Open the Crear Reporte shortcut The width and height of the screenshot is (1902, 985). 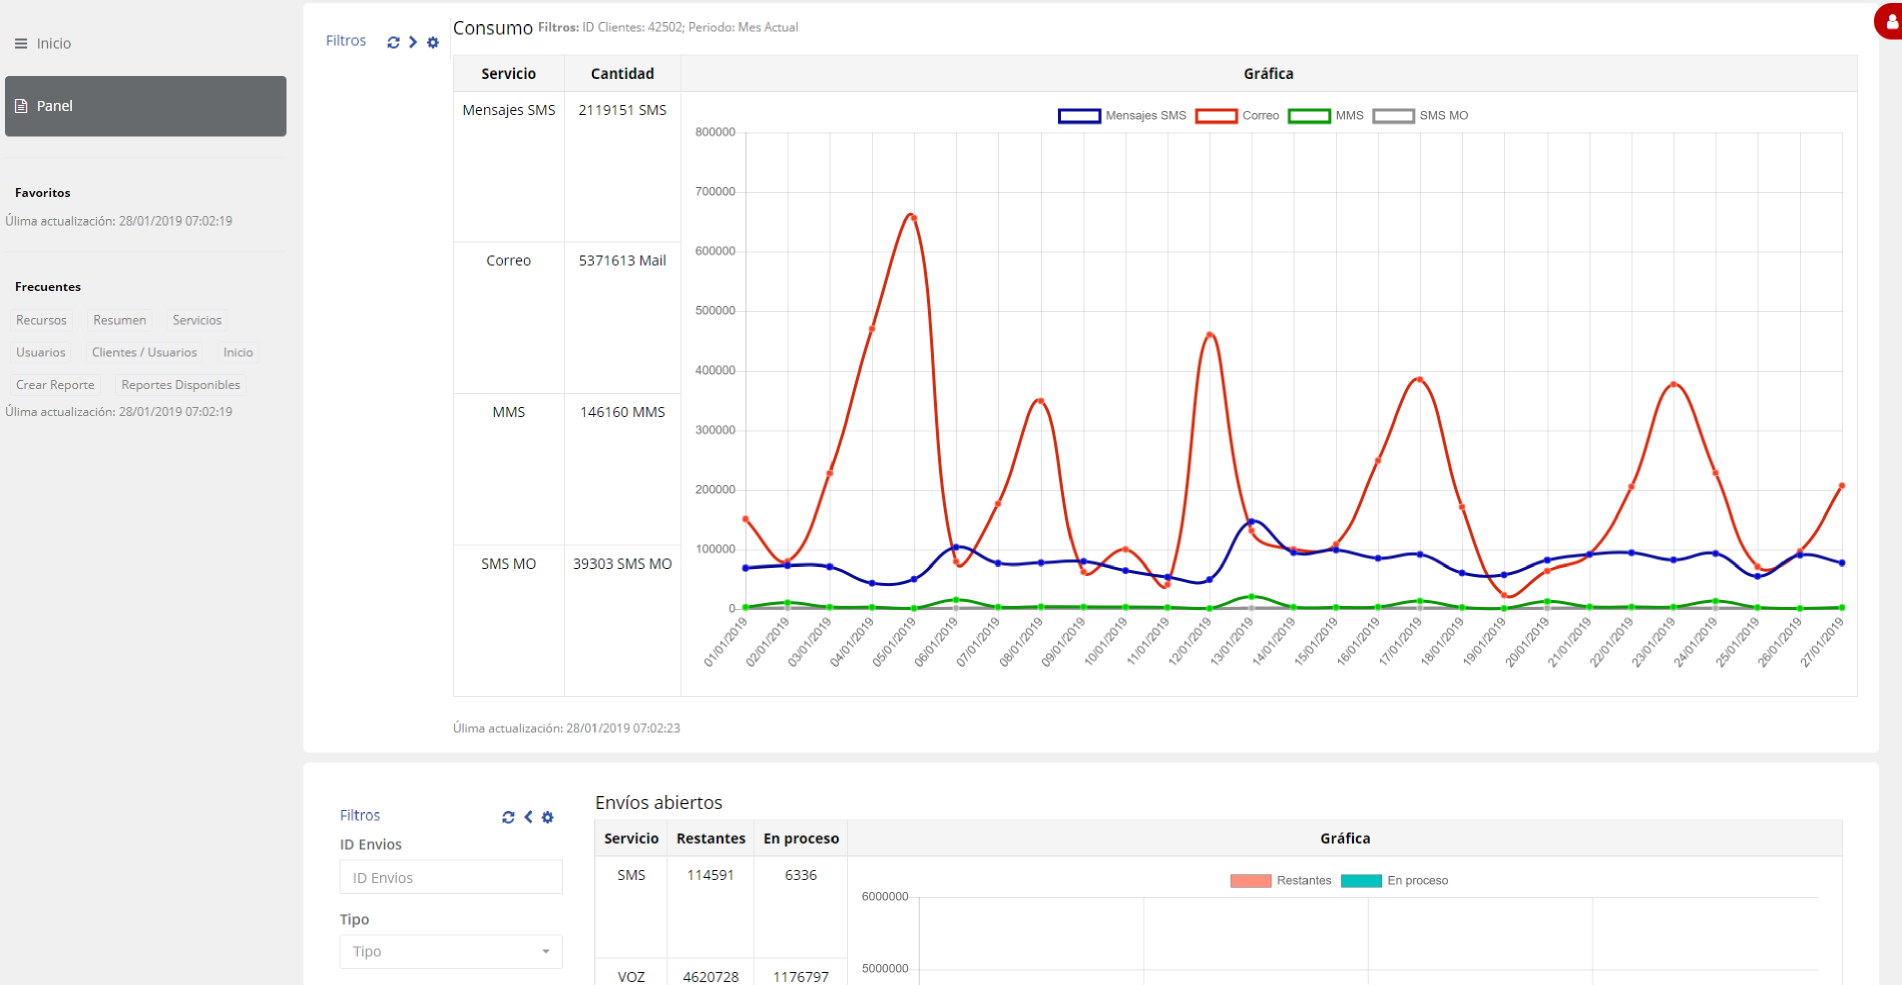tap(55, 385)
